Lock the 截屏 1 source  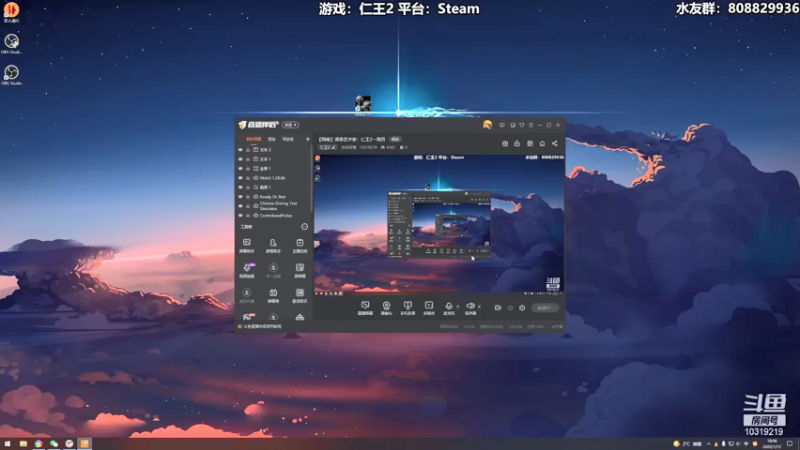pyautogui.click(x=248, y=187)
